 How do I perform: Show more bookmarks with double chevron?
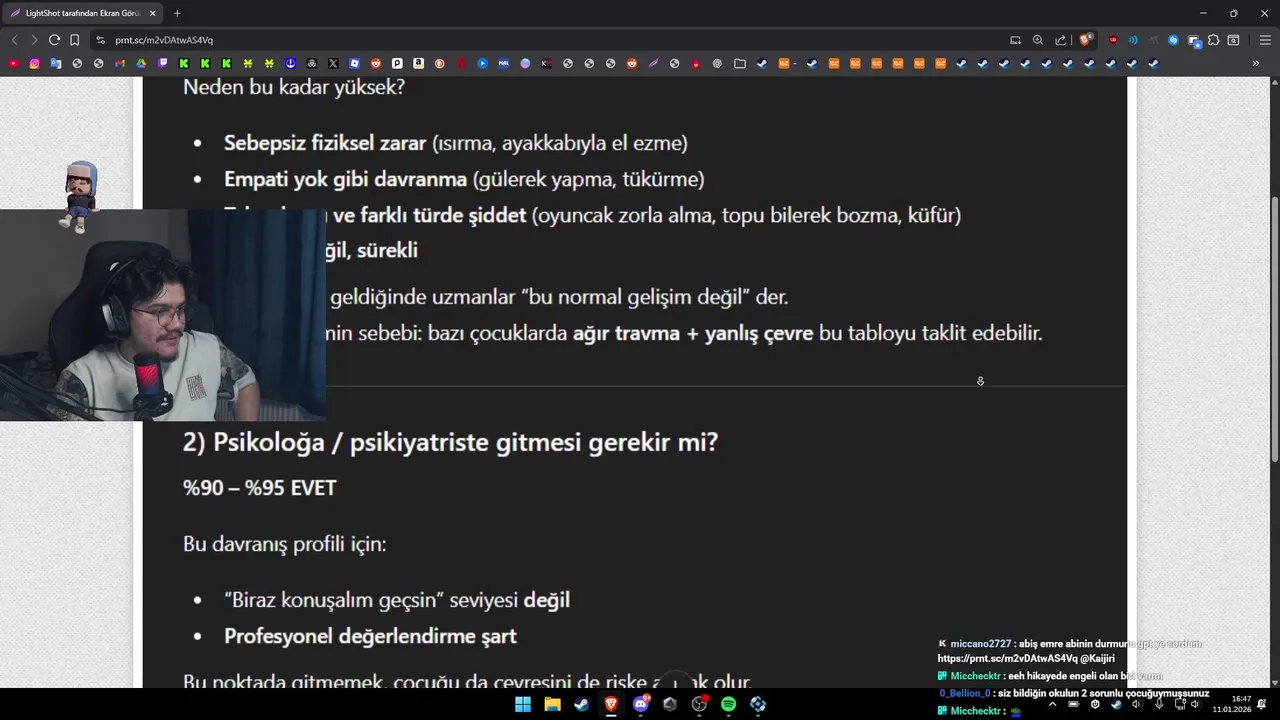pos(1256,64)
